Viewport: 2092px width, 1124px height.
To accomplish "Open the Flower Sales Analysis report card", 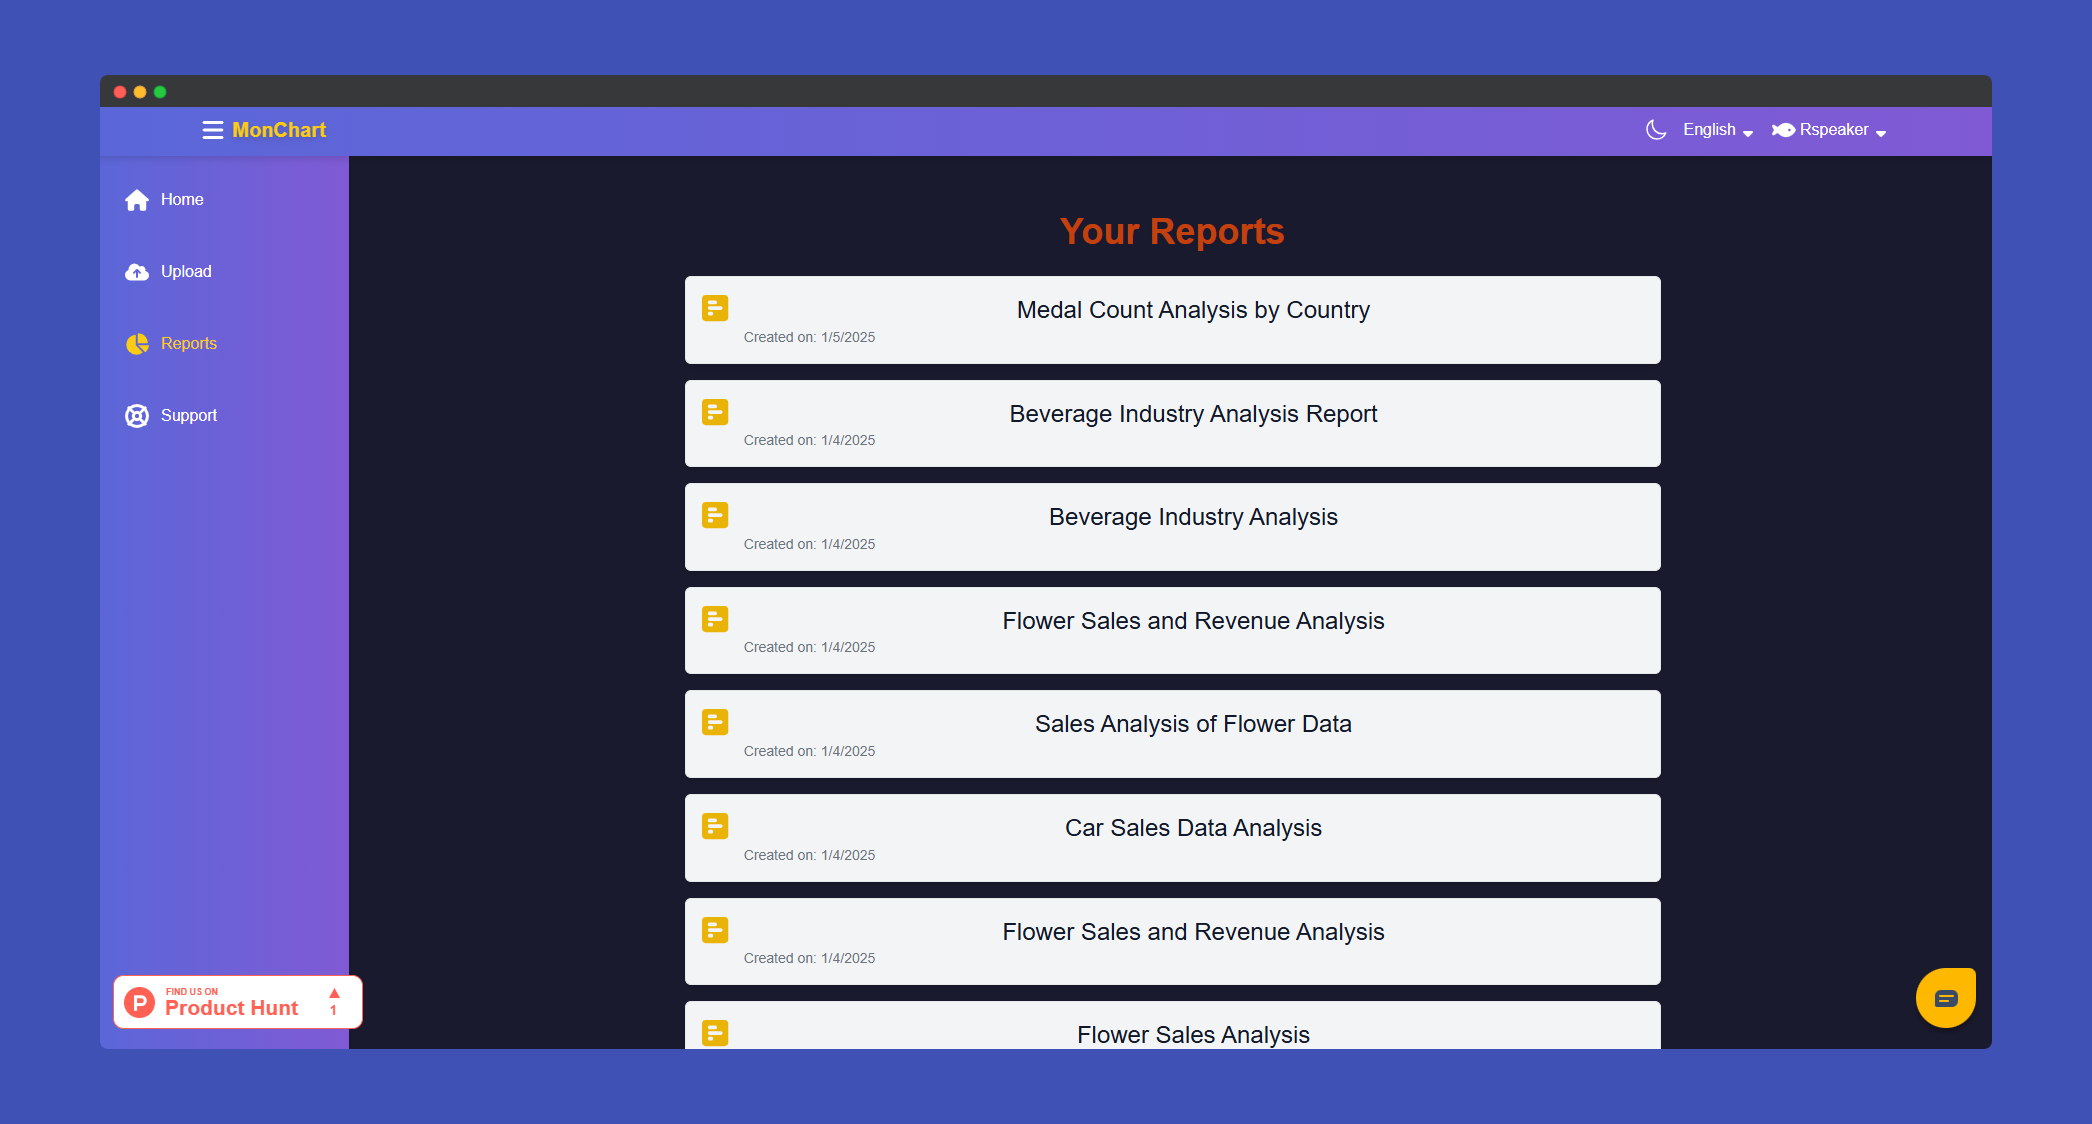I will tap(1192, 1034).
